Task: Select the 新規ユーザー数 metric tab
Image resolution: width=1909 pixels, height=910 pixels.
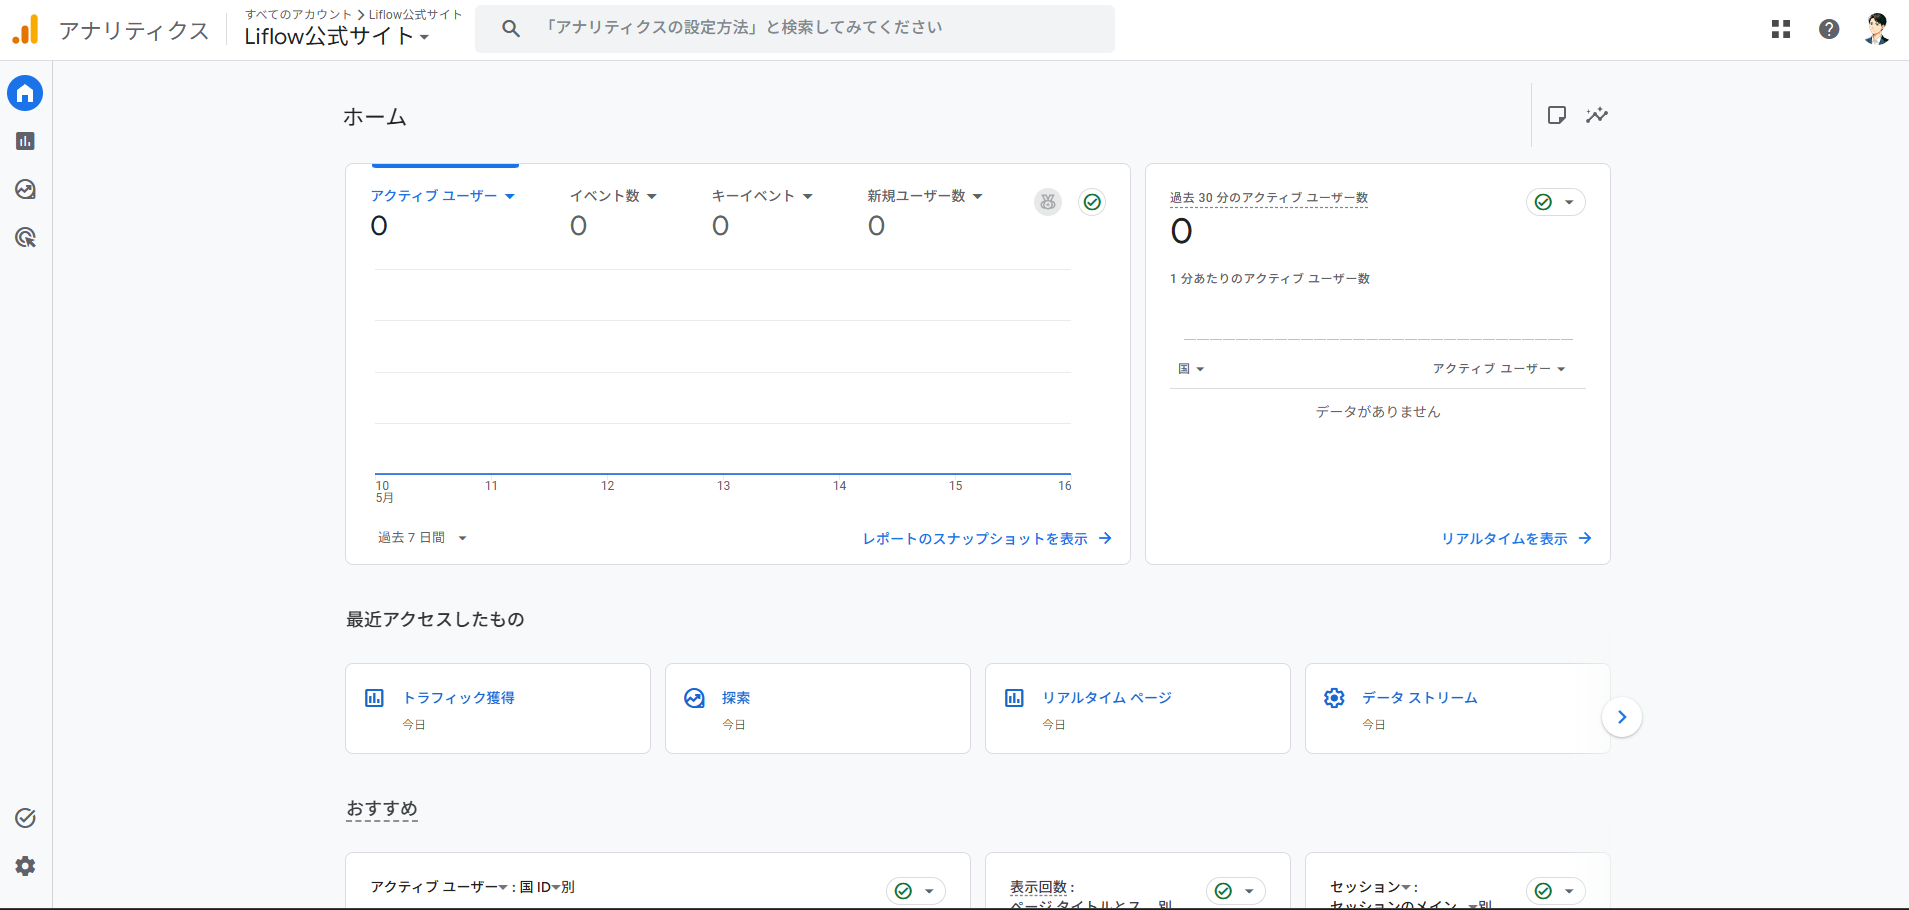Action: point(925,196)
